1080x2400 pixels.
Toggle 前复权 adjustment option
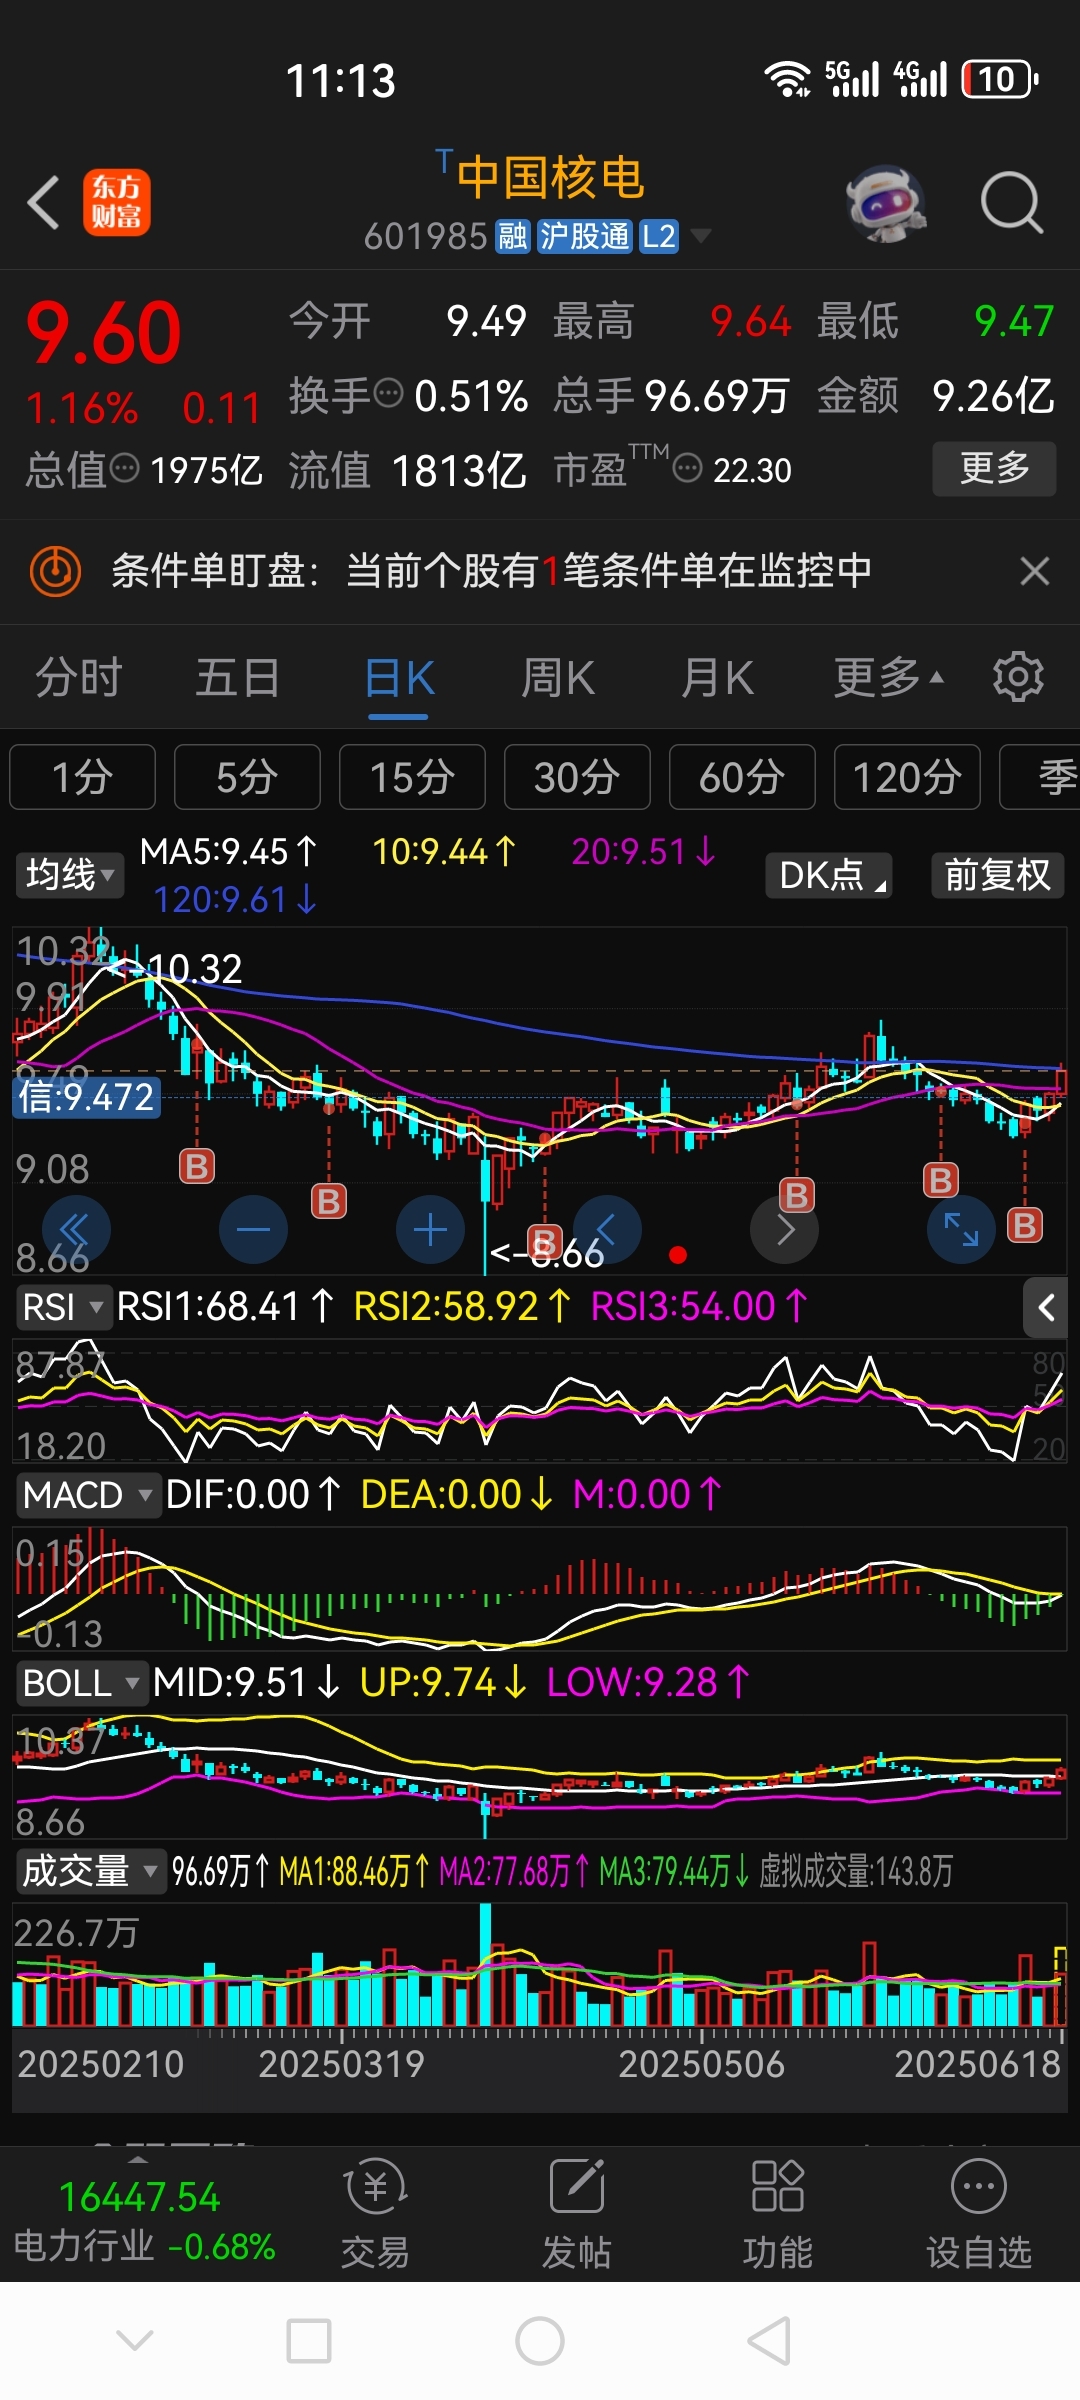pos(997,875)
